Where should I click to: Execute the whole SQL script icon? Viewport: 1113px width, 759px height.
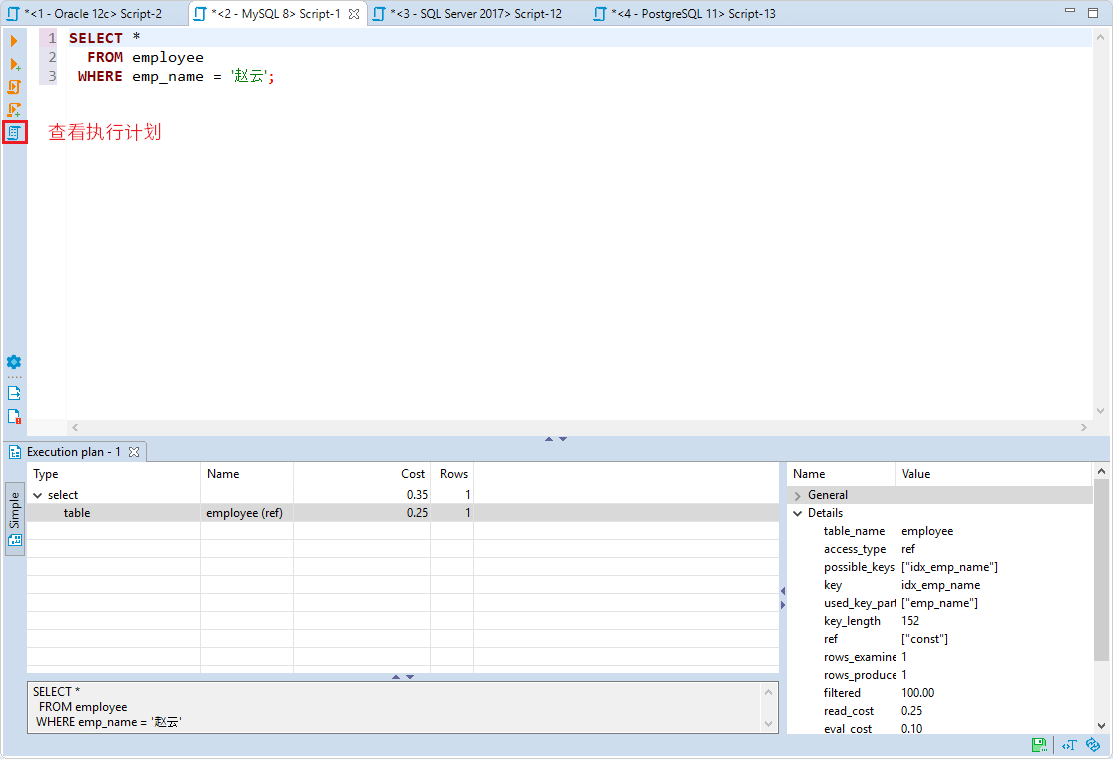(x=14, y=87)
